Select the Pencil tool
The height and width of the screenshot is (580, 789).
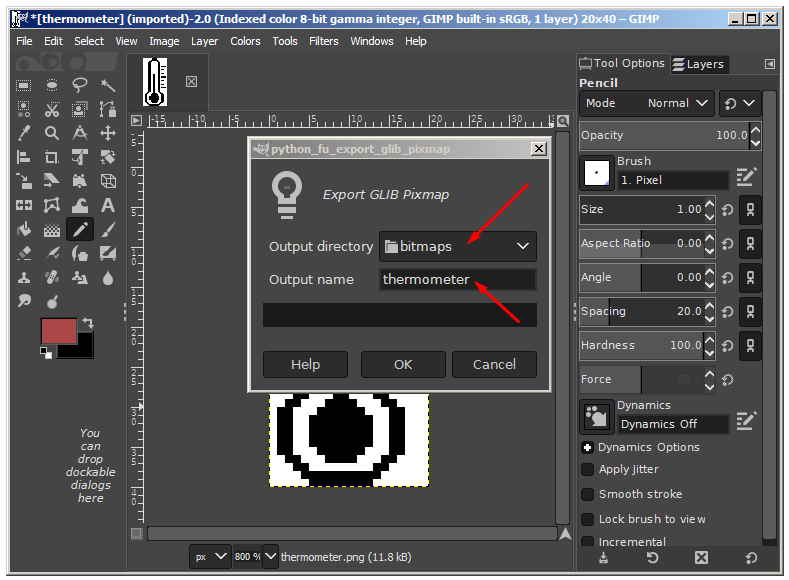point(80,230)
